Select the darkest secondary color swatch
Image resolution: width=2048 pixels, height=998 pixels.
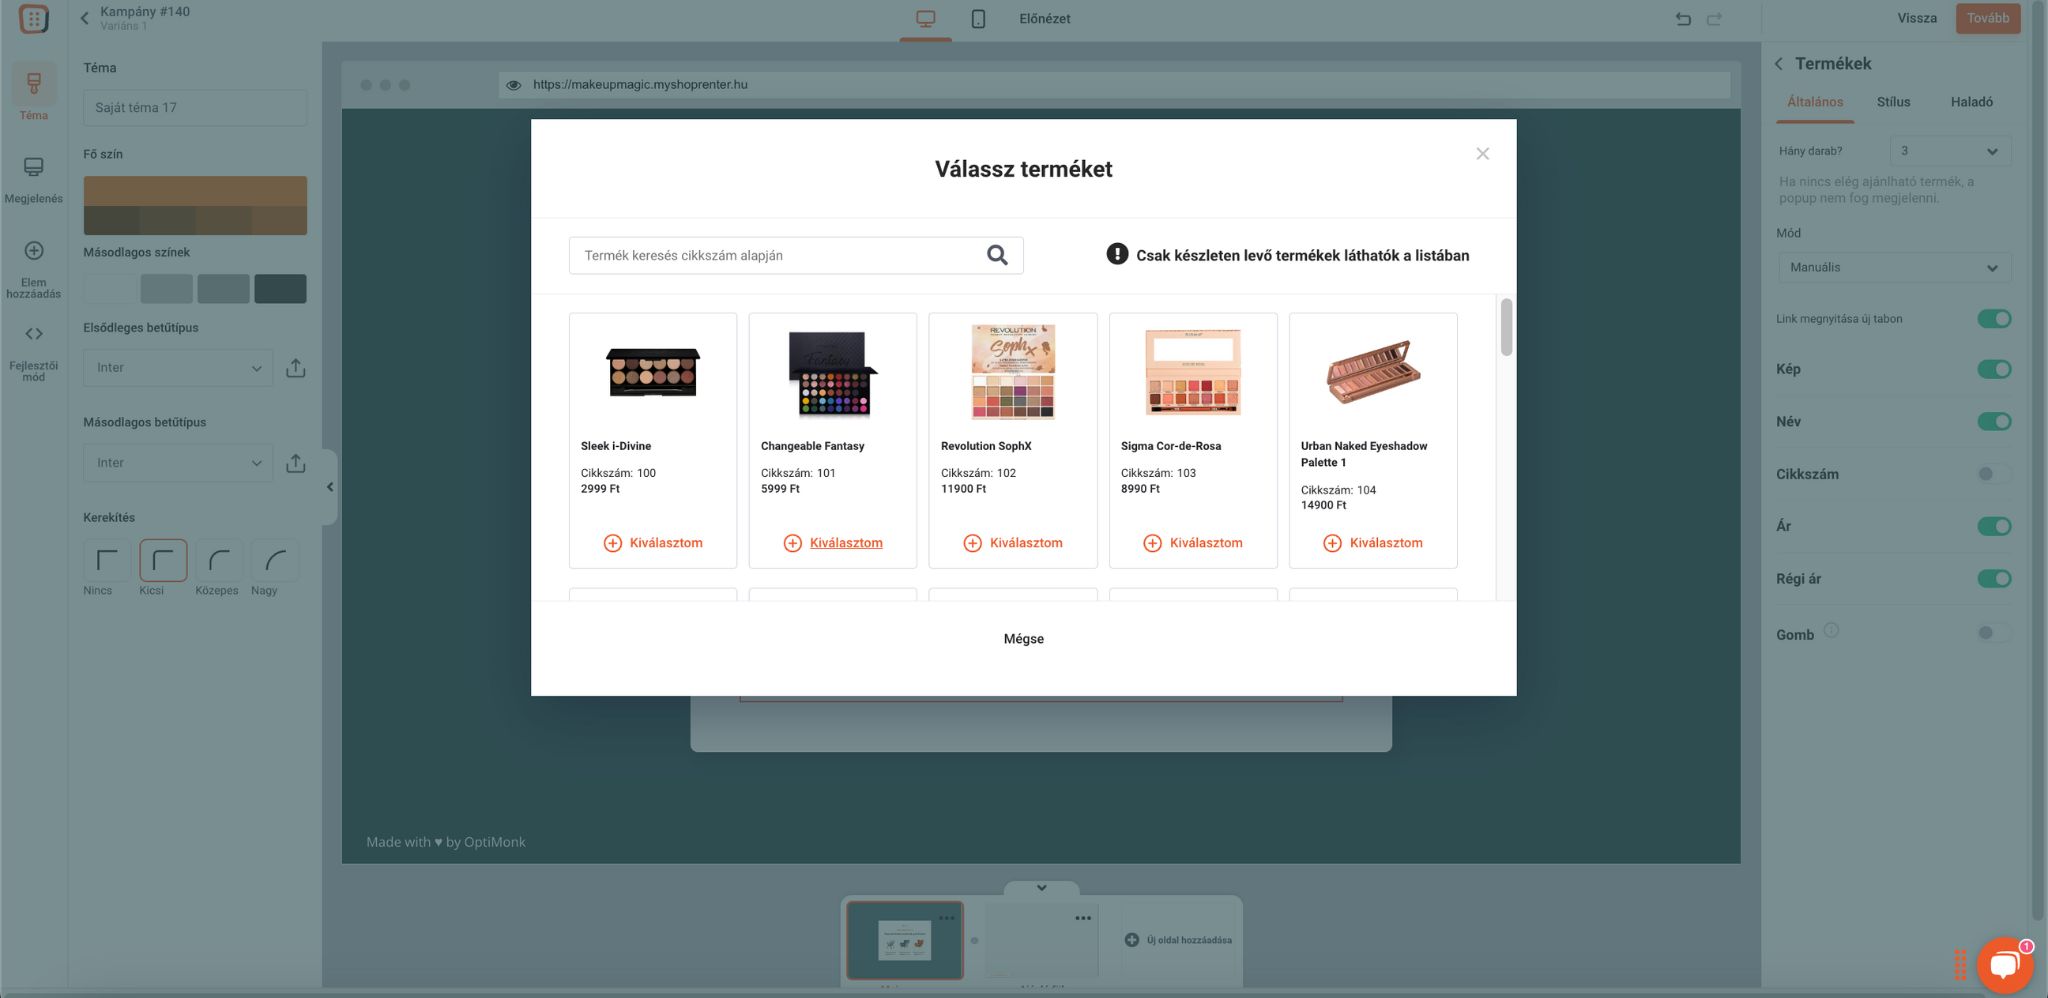tap(280, 289)
